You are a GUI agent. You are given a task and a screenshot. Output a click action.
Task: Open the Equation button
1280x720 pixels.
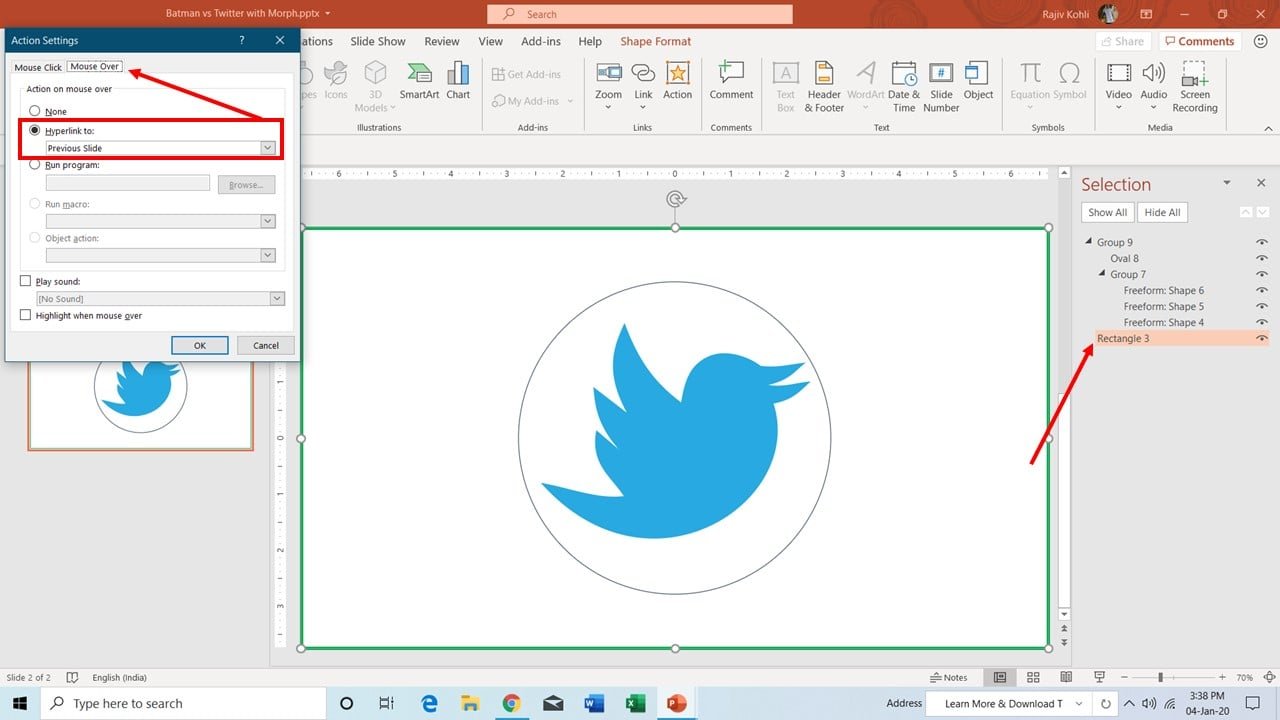coord(1030,86)
